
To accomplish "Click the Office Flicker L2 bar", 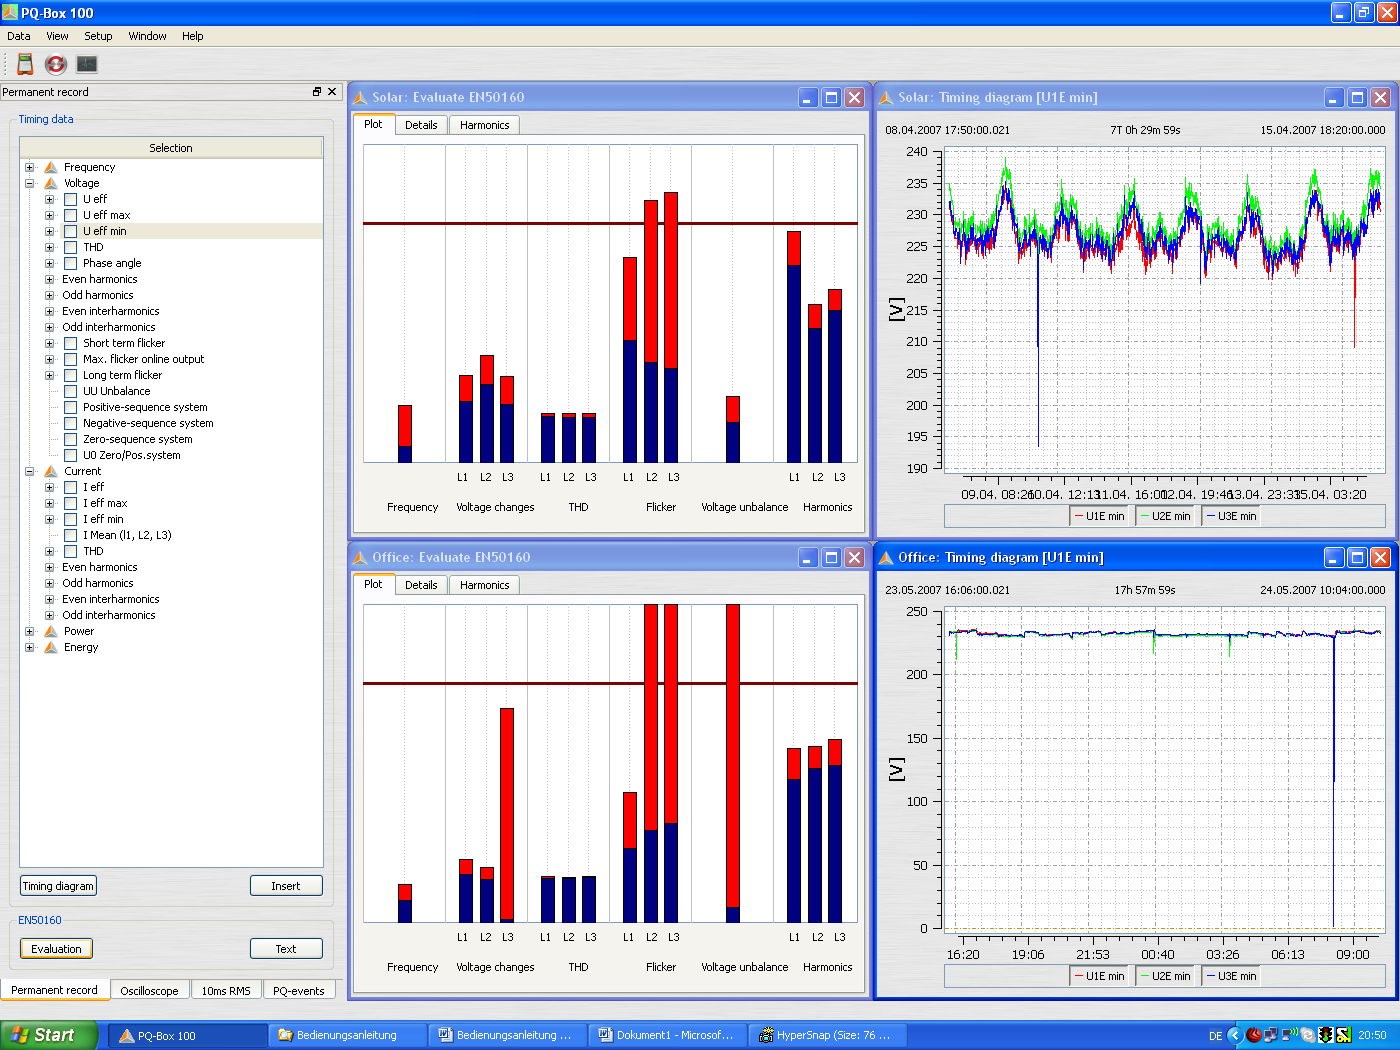I will pyautogui.click(x=651, y=763).
